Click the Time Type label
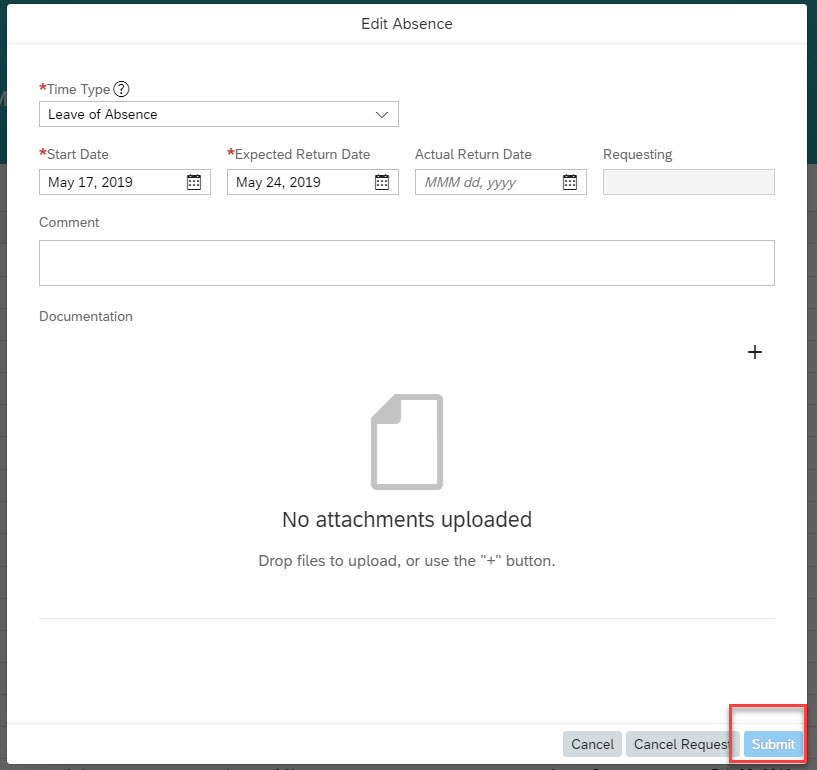This screenshot has width=817, height=770. click(78, 89)
